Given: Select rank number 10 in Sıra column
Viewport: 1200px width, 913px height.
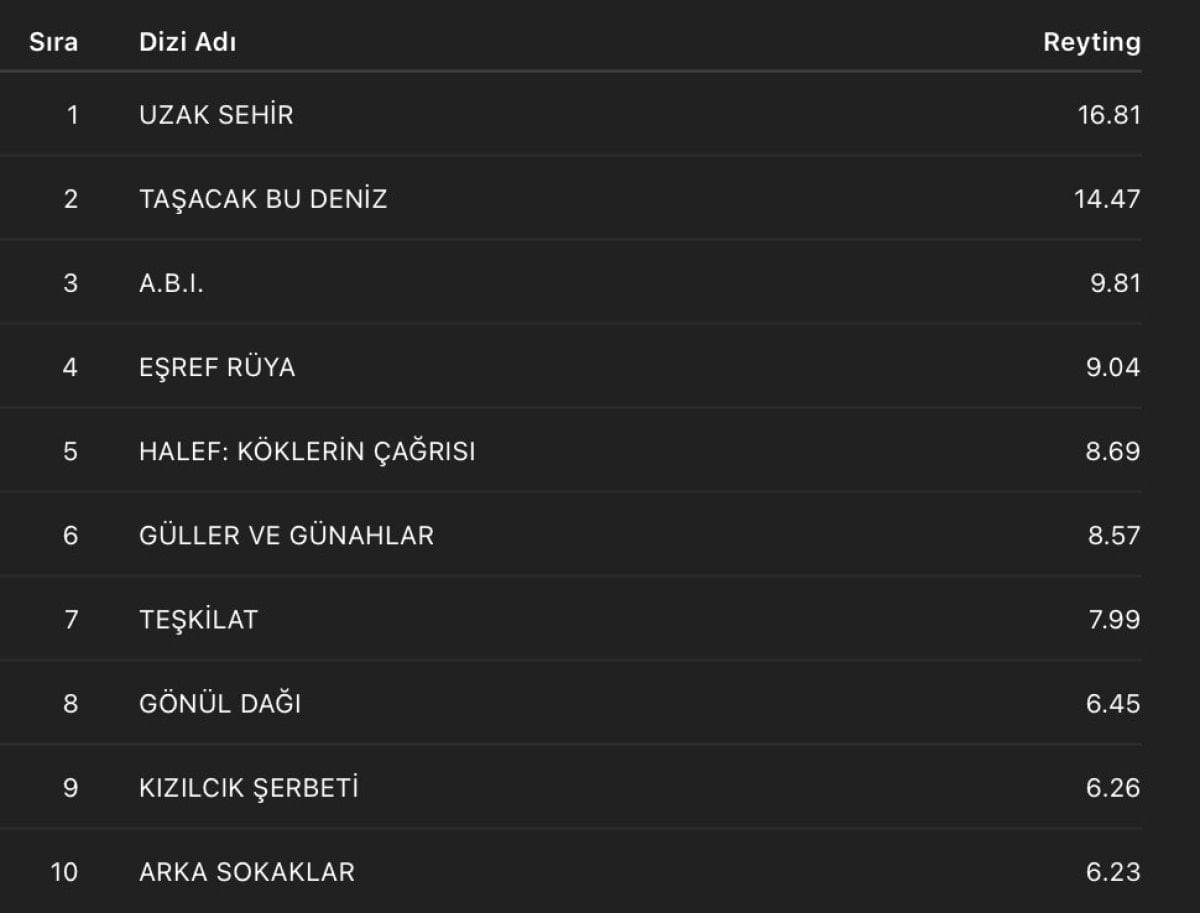Looking at the screenshot, I should [64, 872].
